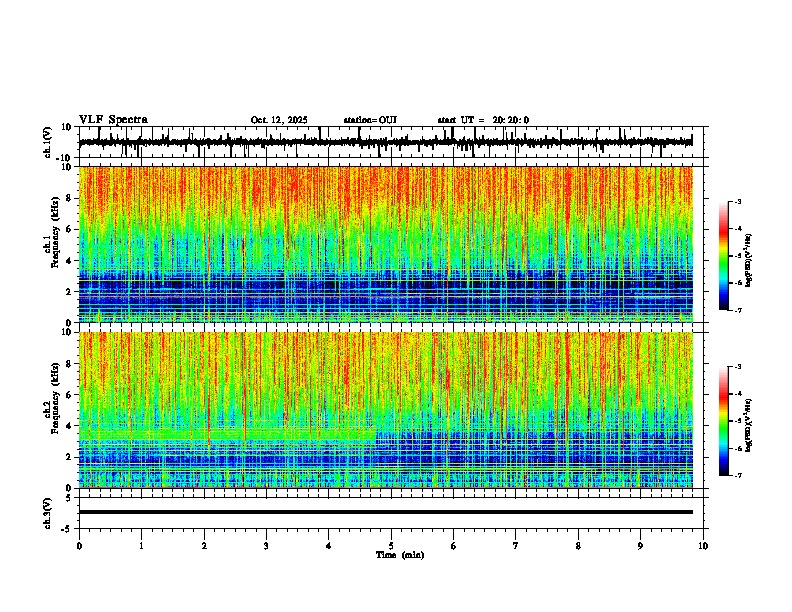Click time axis tick label "6"
The width and height of the screenshot is (792, 612).
(x=454, y=546)
